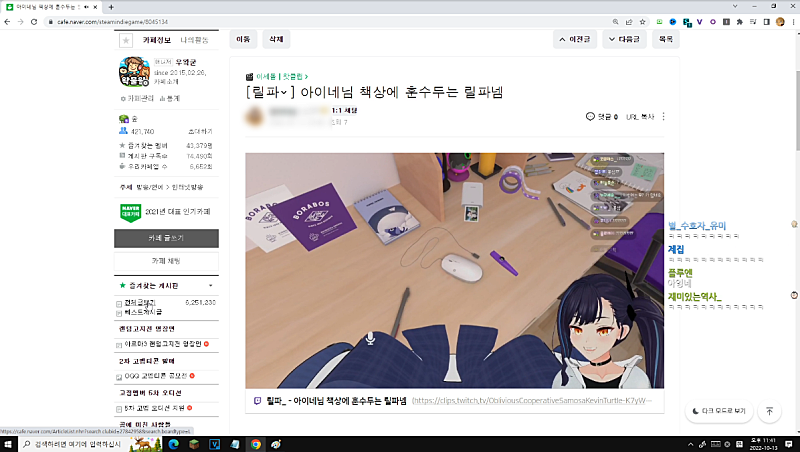Toggle the browser side panel icon
The width and height of the screenshot is (800, 452).
[766, 22]
